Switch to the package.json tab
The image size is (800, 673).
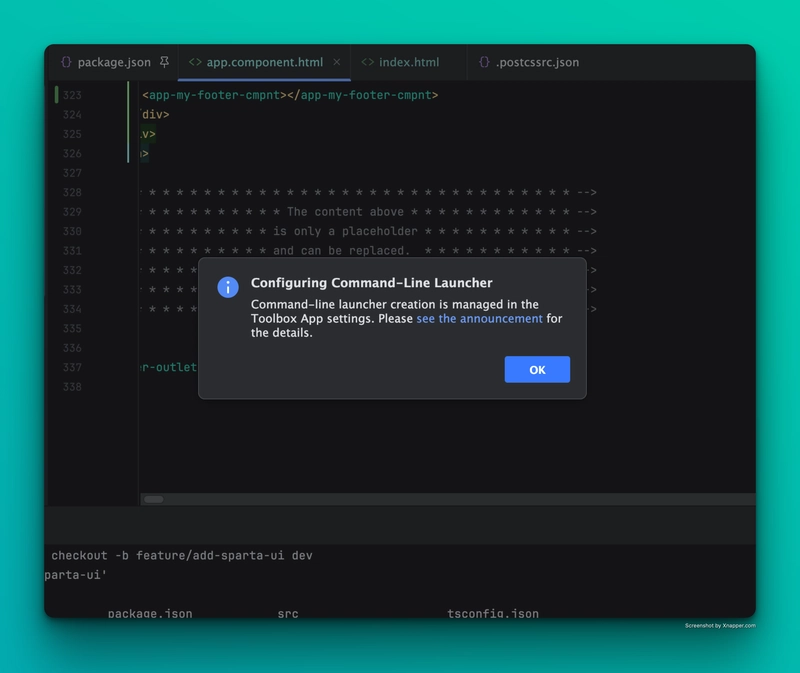[114, 62]
